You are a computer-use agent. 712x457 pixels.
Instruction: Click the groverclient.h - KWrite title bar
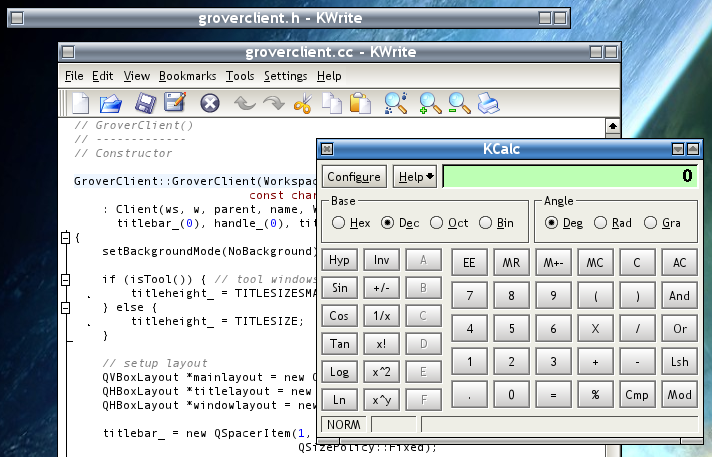[x=280, y=18]
